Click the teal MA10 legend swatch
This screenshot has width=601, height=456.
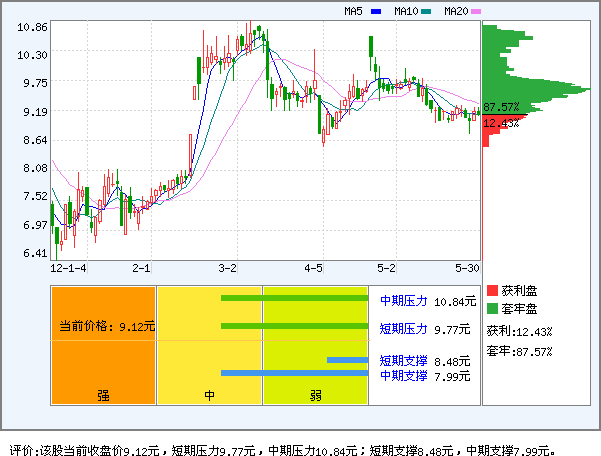[426, 12]
